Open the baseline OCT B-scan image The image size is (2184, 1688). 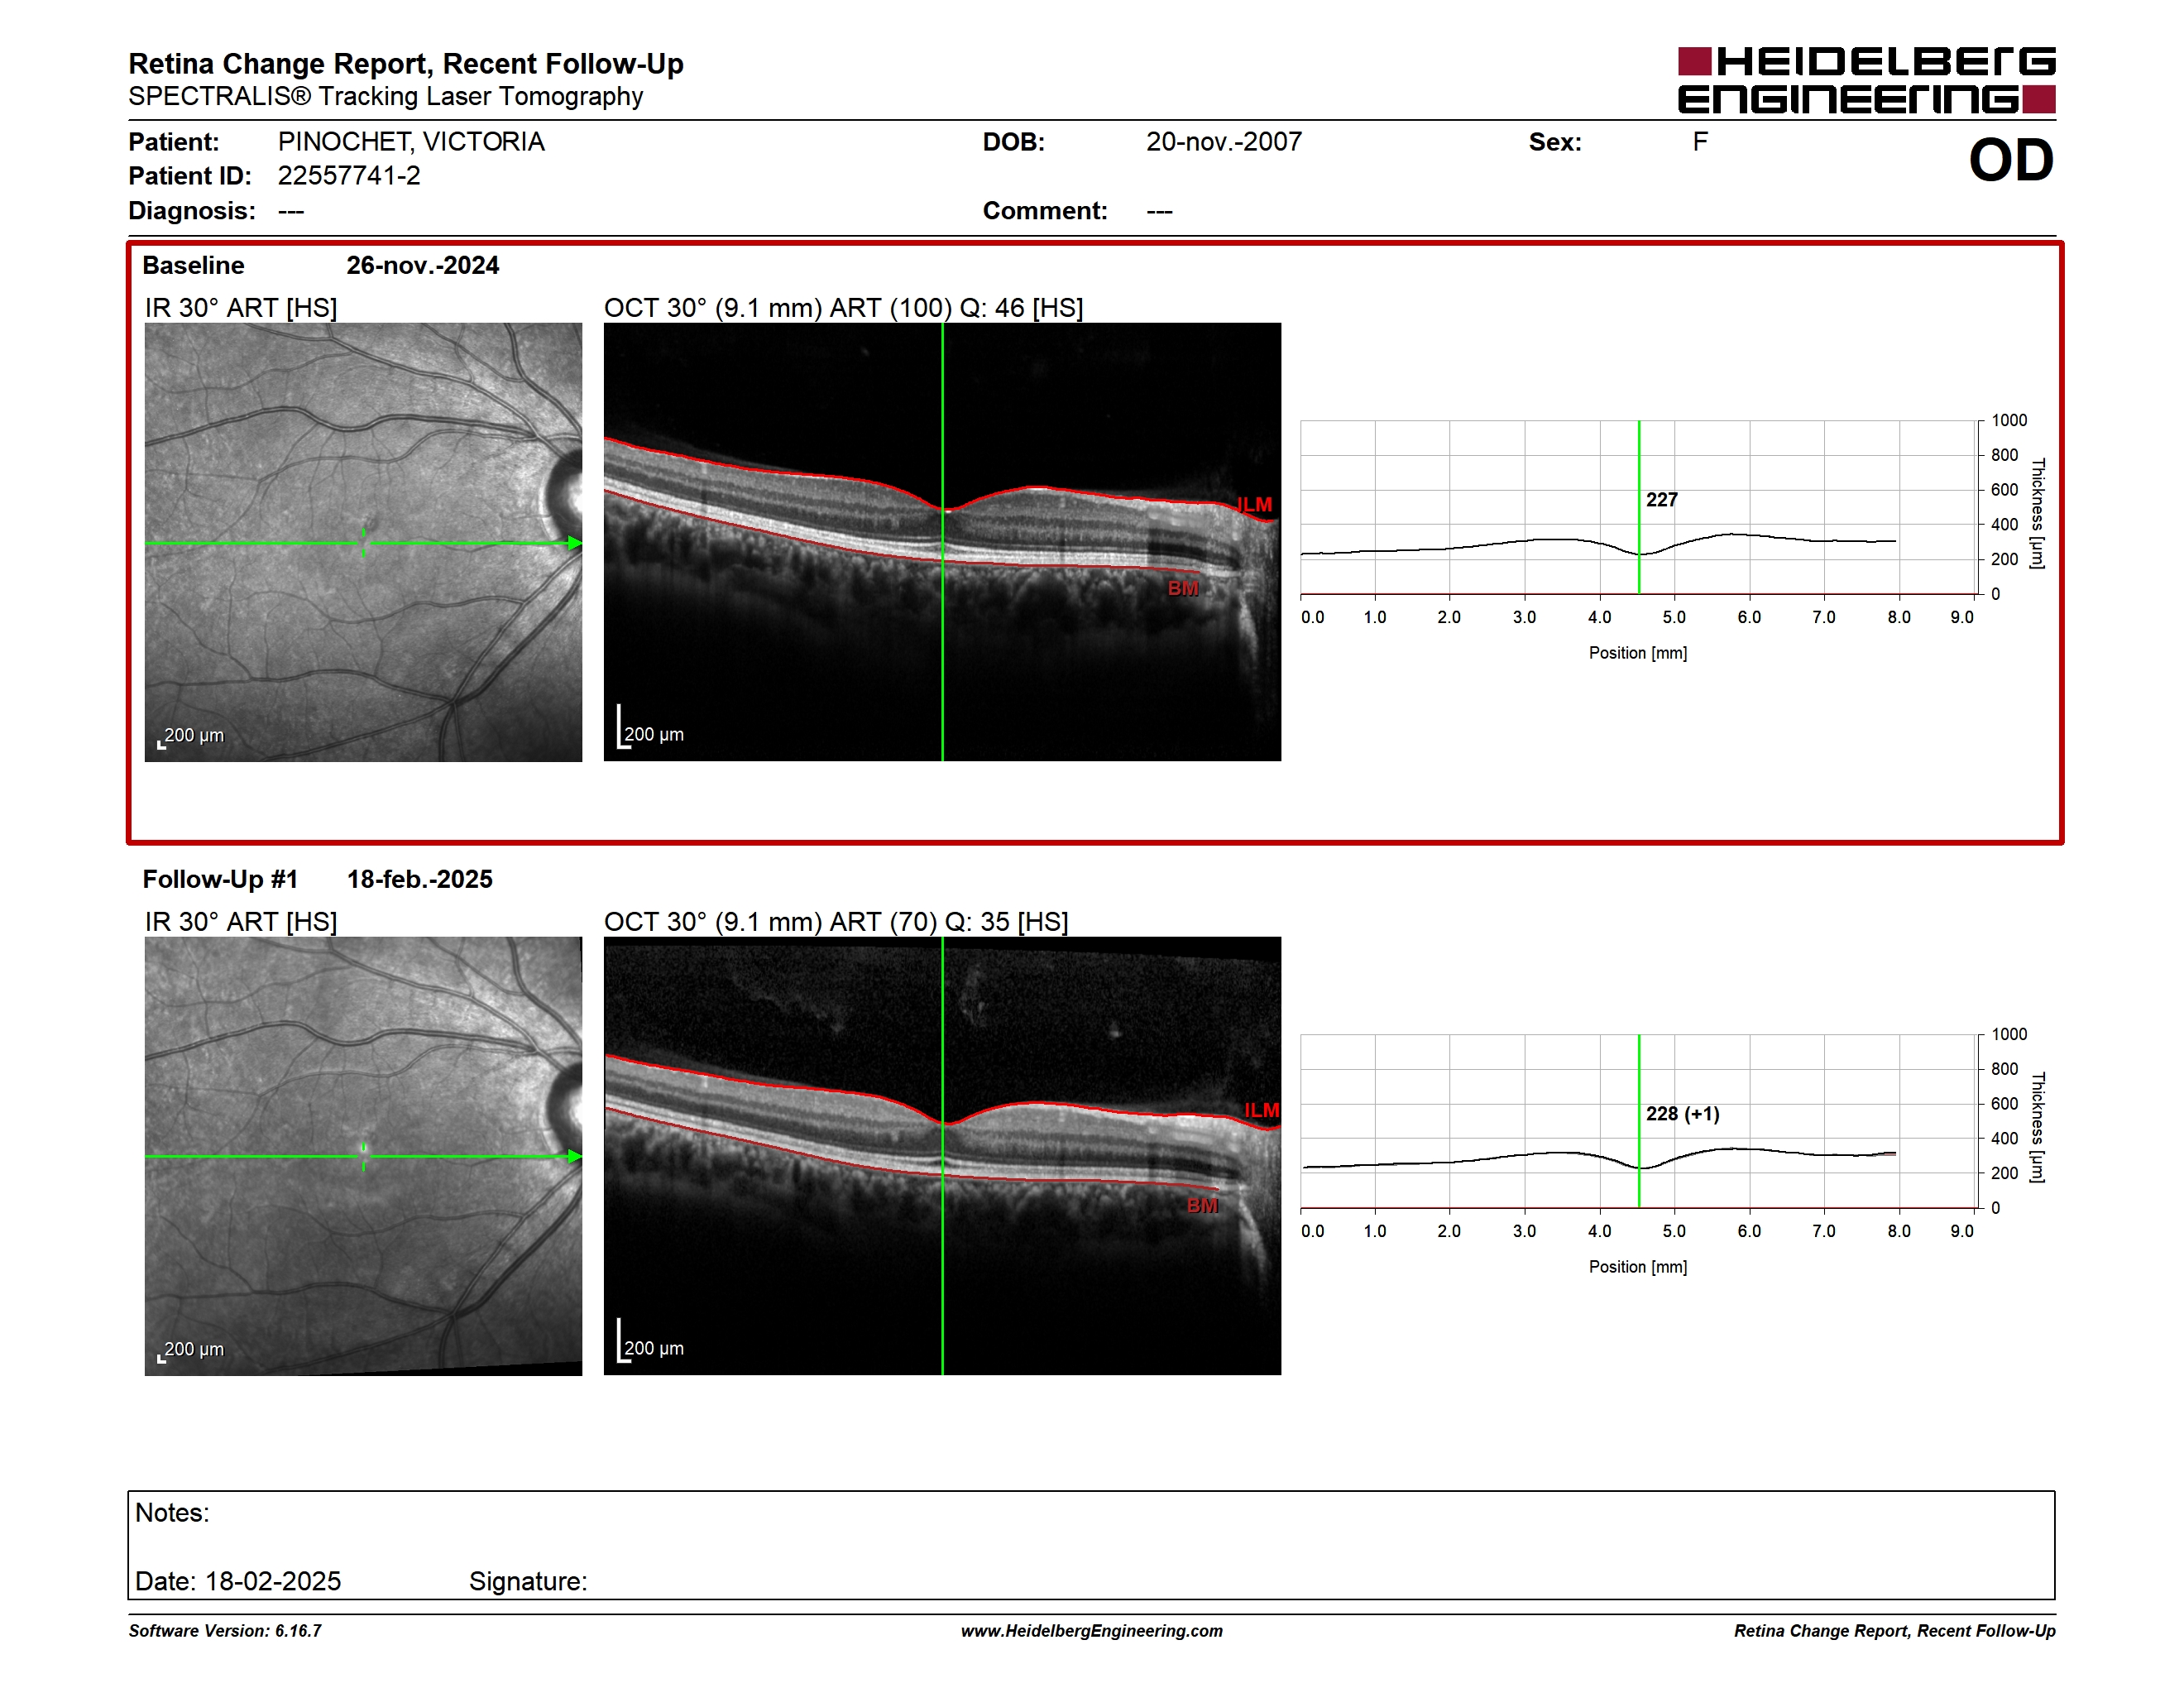(942, 542)
